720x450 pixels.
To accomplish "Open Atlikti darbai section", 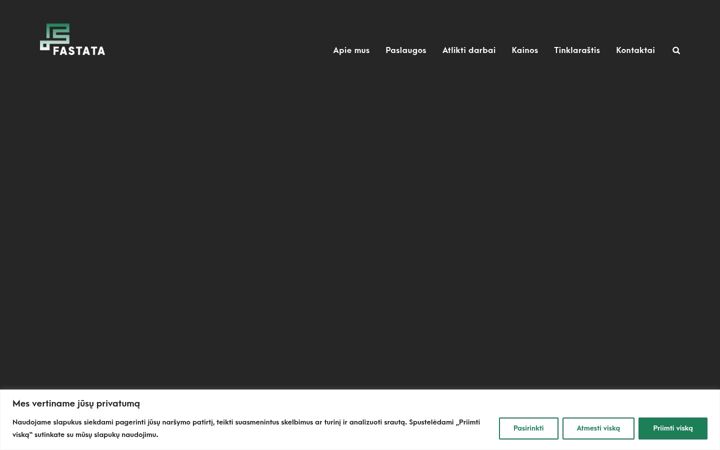I will pyautogui.click(x=469, y=51).
